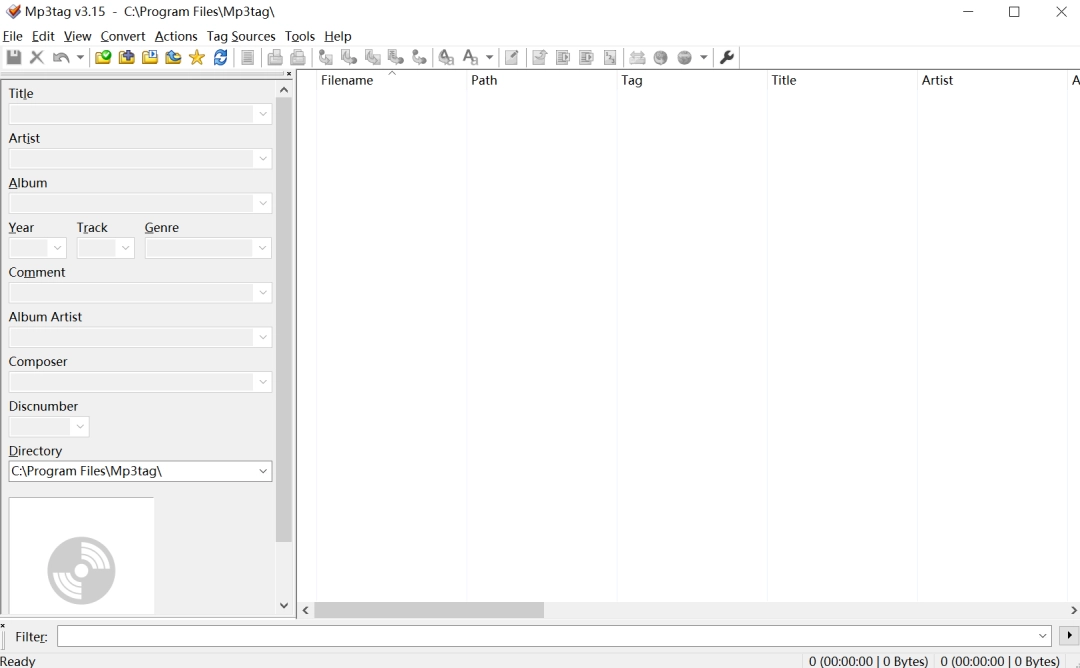Open the Tag Sources menu
Viewport: 1080px width, 668px height.
point(241,36)
